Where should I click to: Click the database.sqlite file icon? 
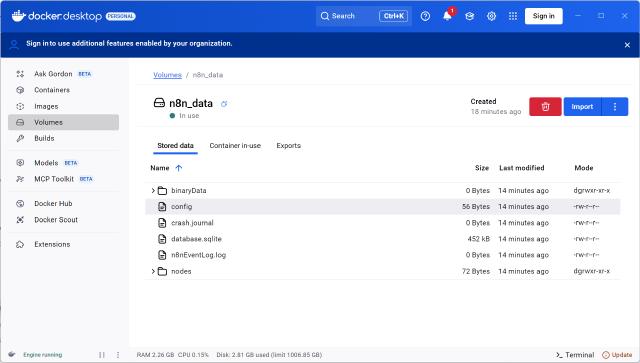162,239
